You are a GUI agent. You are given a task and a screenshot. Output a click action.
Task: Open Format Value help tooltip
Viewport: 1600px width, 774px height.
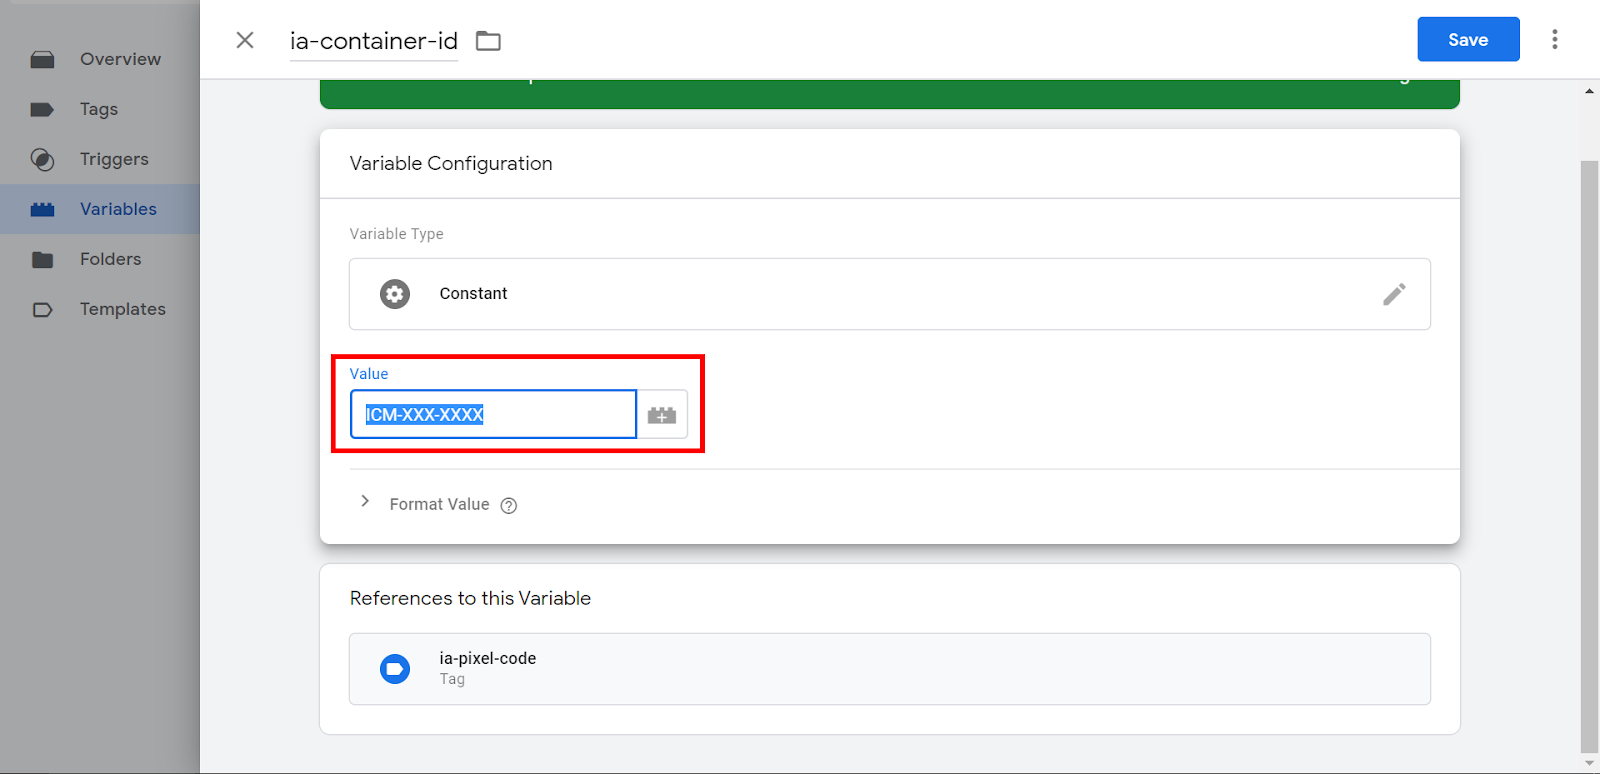click(509, 506)
